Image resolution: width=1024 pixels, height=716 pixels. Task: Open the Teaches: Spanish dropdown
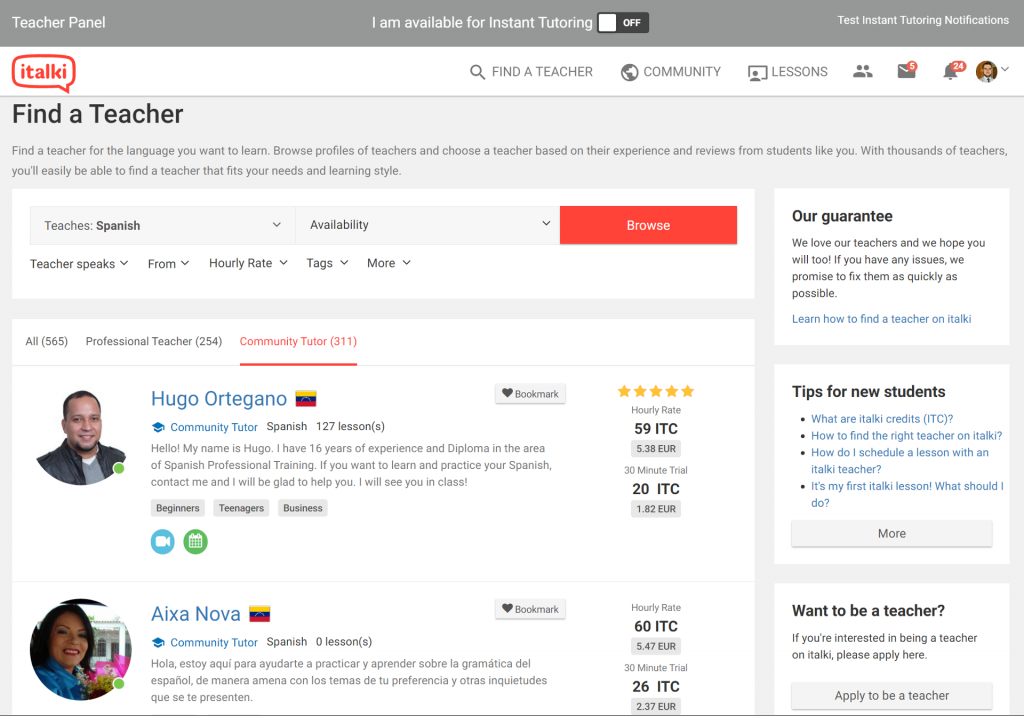pos(162,225)
